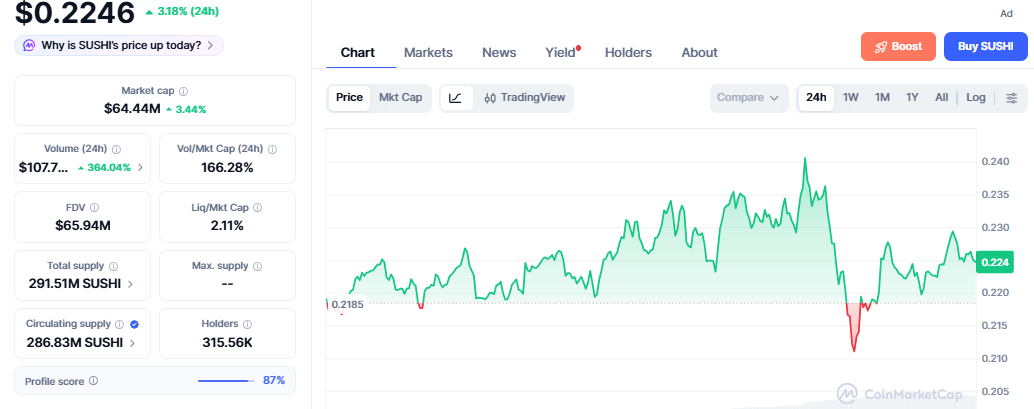Image resolution: width=1034 pixels, height=409 pixels.
Task: Switch to TradingView candlestick chart
Action: (x=525, y=98)
